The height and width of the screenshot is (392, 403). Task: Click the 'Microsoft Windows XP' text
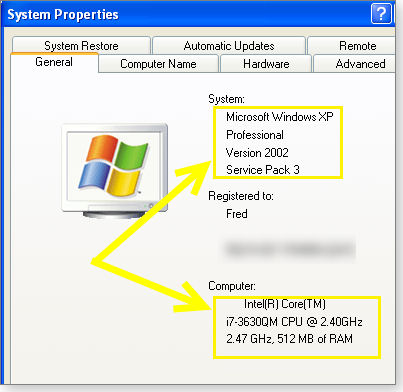click(x=279, y=117)
